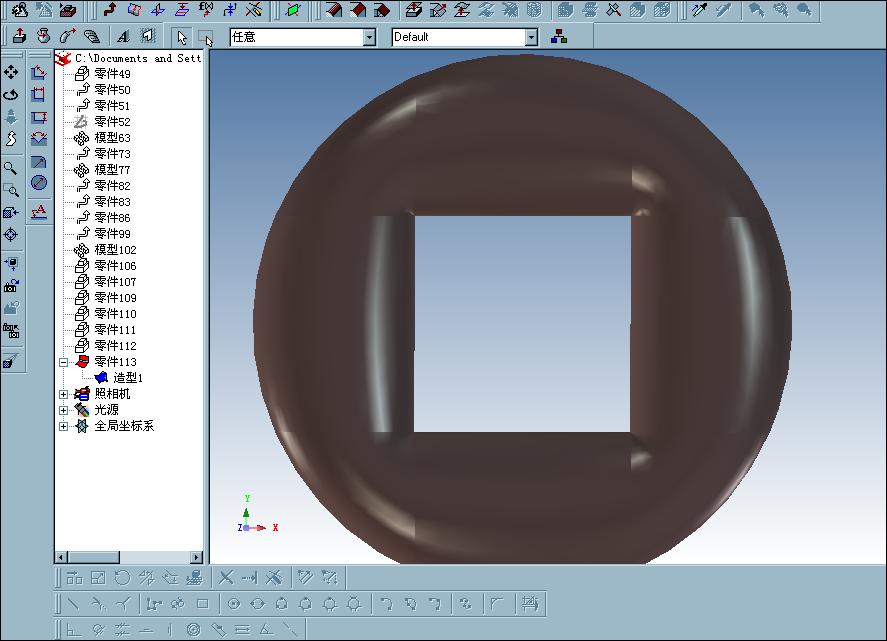Viewport: 887px width, 641px height.
Task: Click the rotating camera icon
Action: [x=11, y=286]
